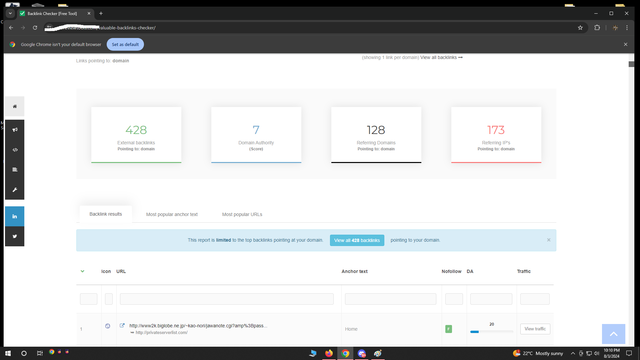640x360 pixels.
Task: Click the URL column filter field
Action: pyautogui.click(x=227, y=299)
